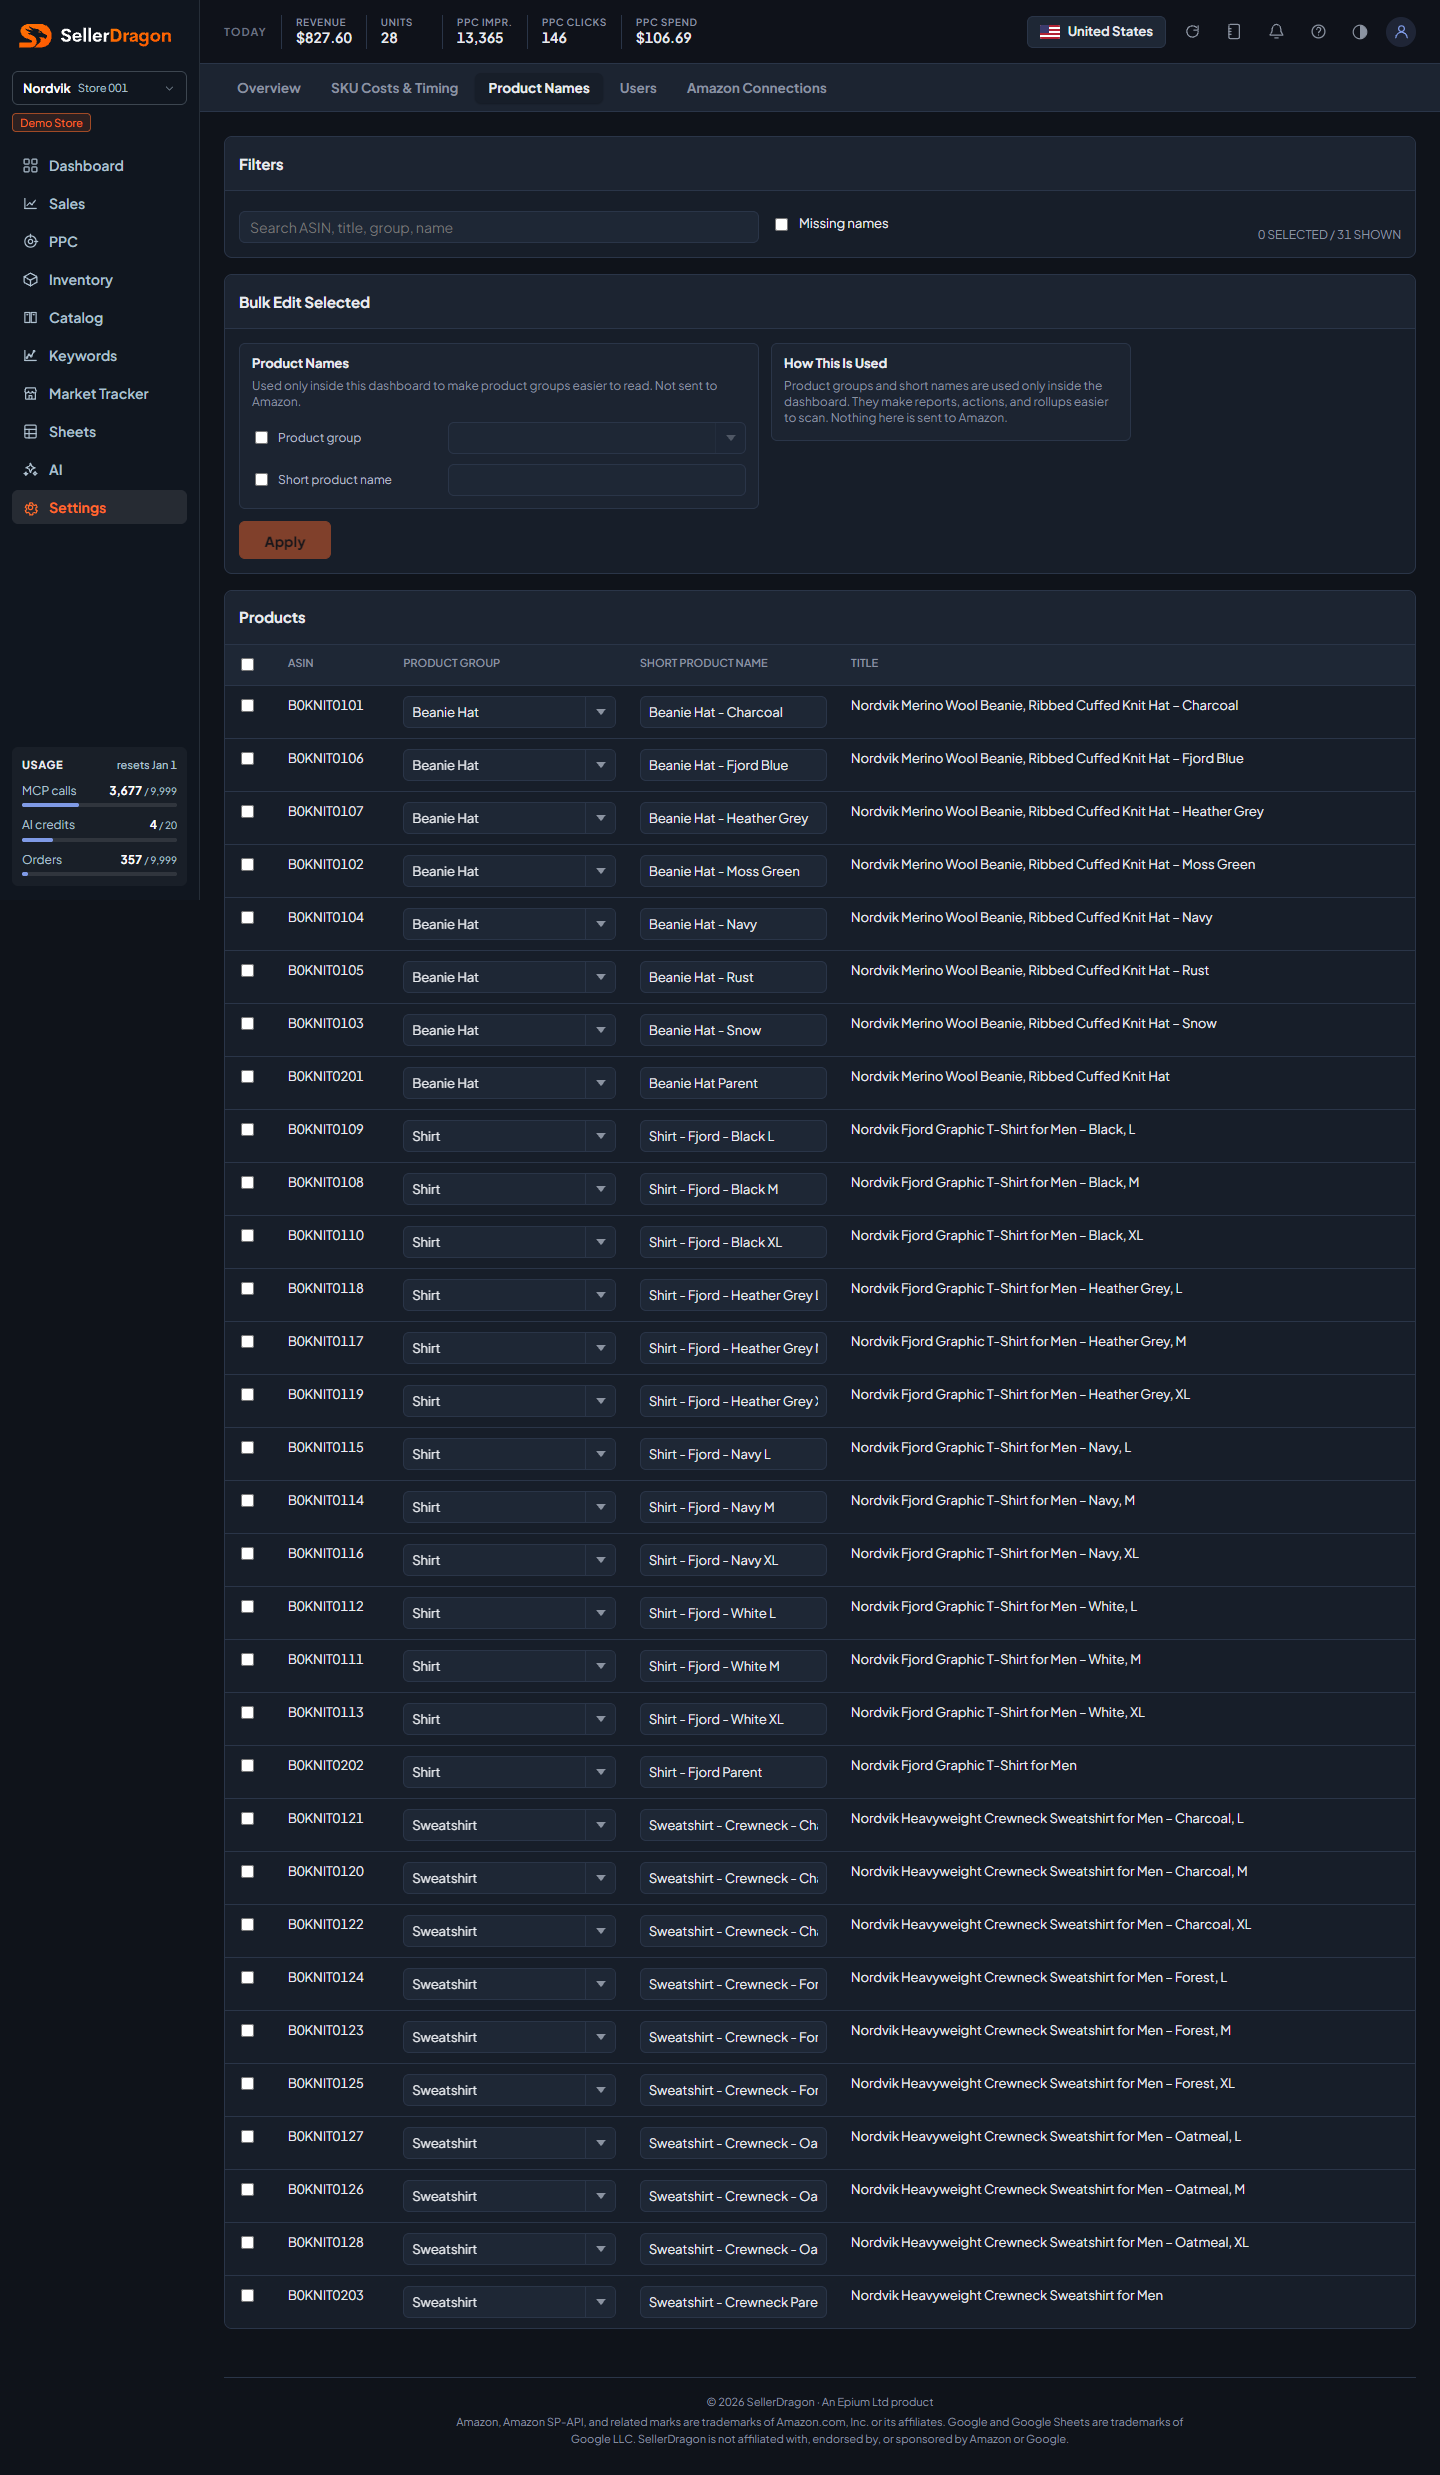Click the refresh data icon in header
This screenshot has height=2475, width=1440.
(x=1192, y=32)
